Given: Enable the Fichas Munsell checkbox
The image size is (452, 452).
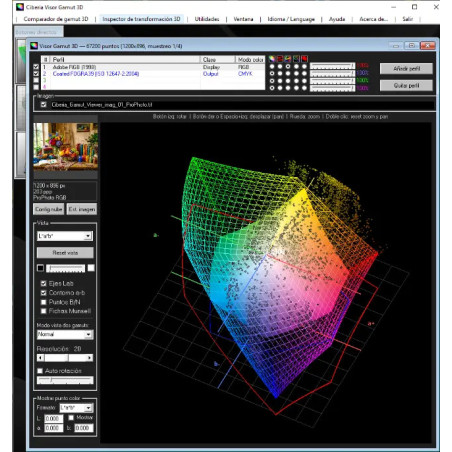Looking at the screenshot, I should click(43, 311).
